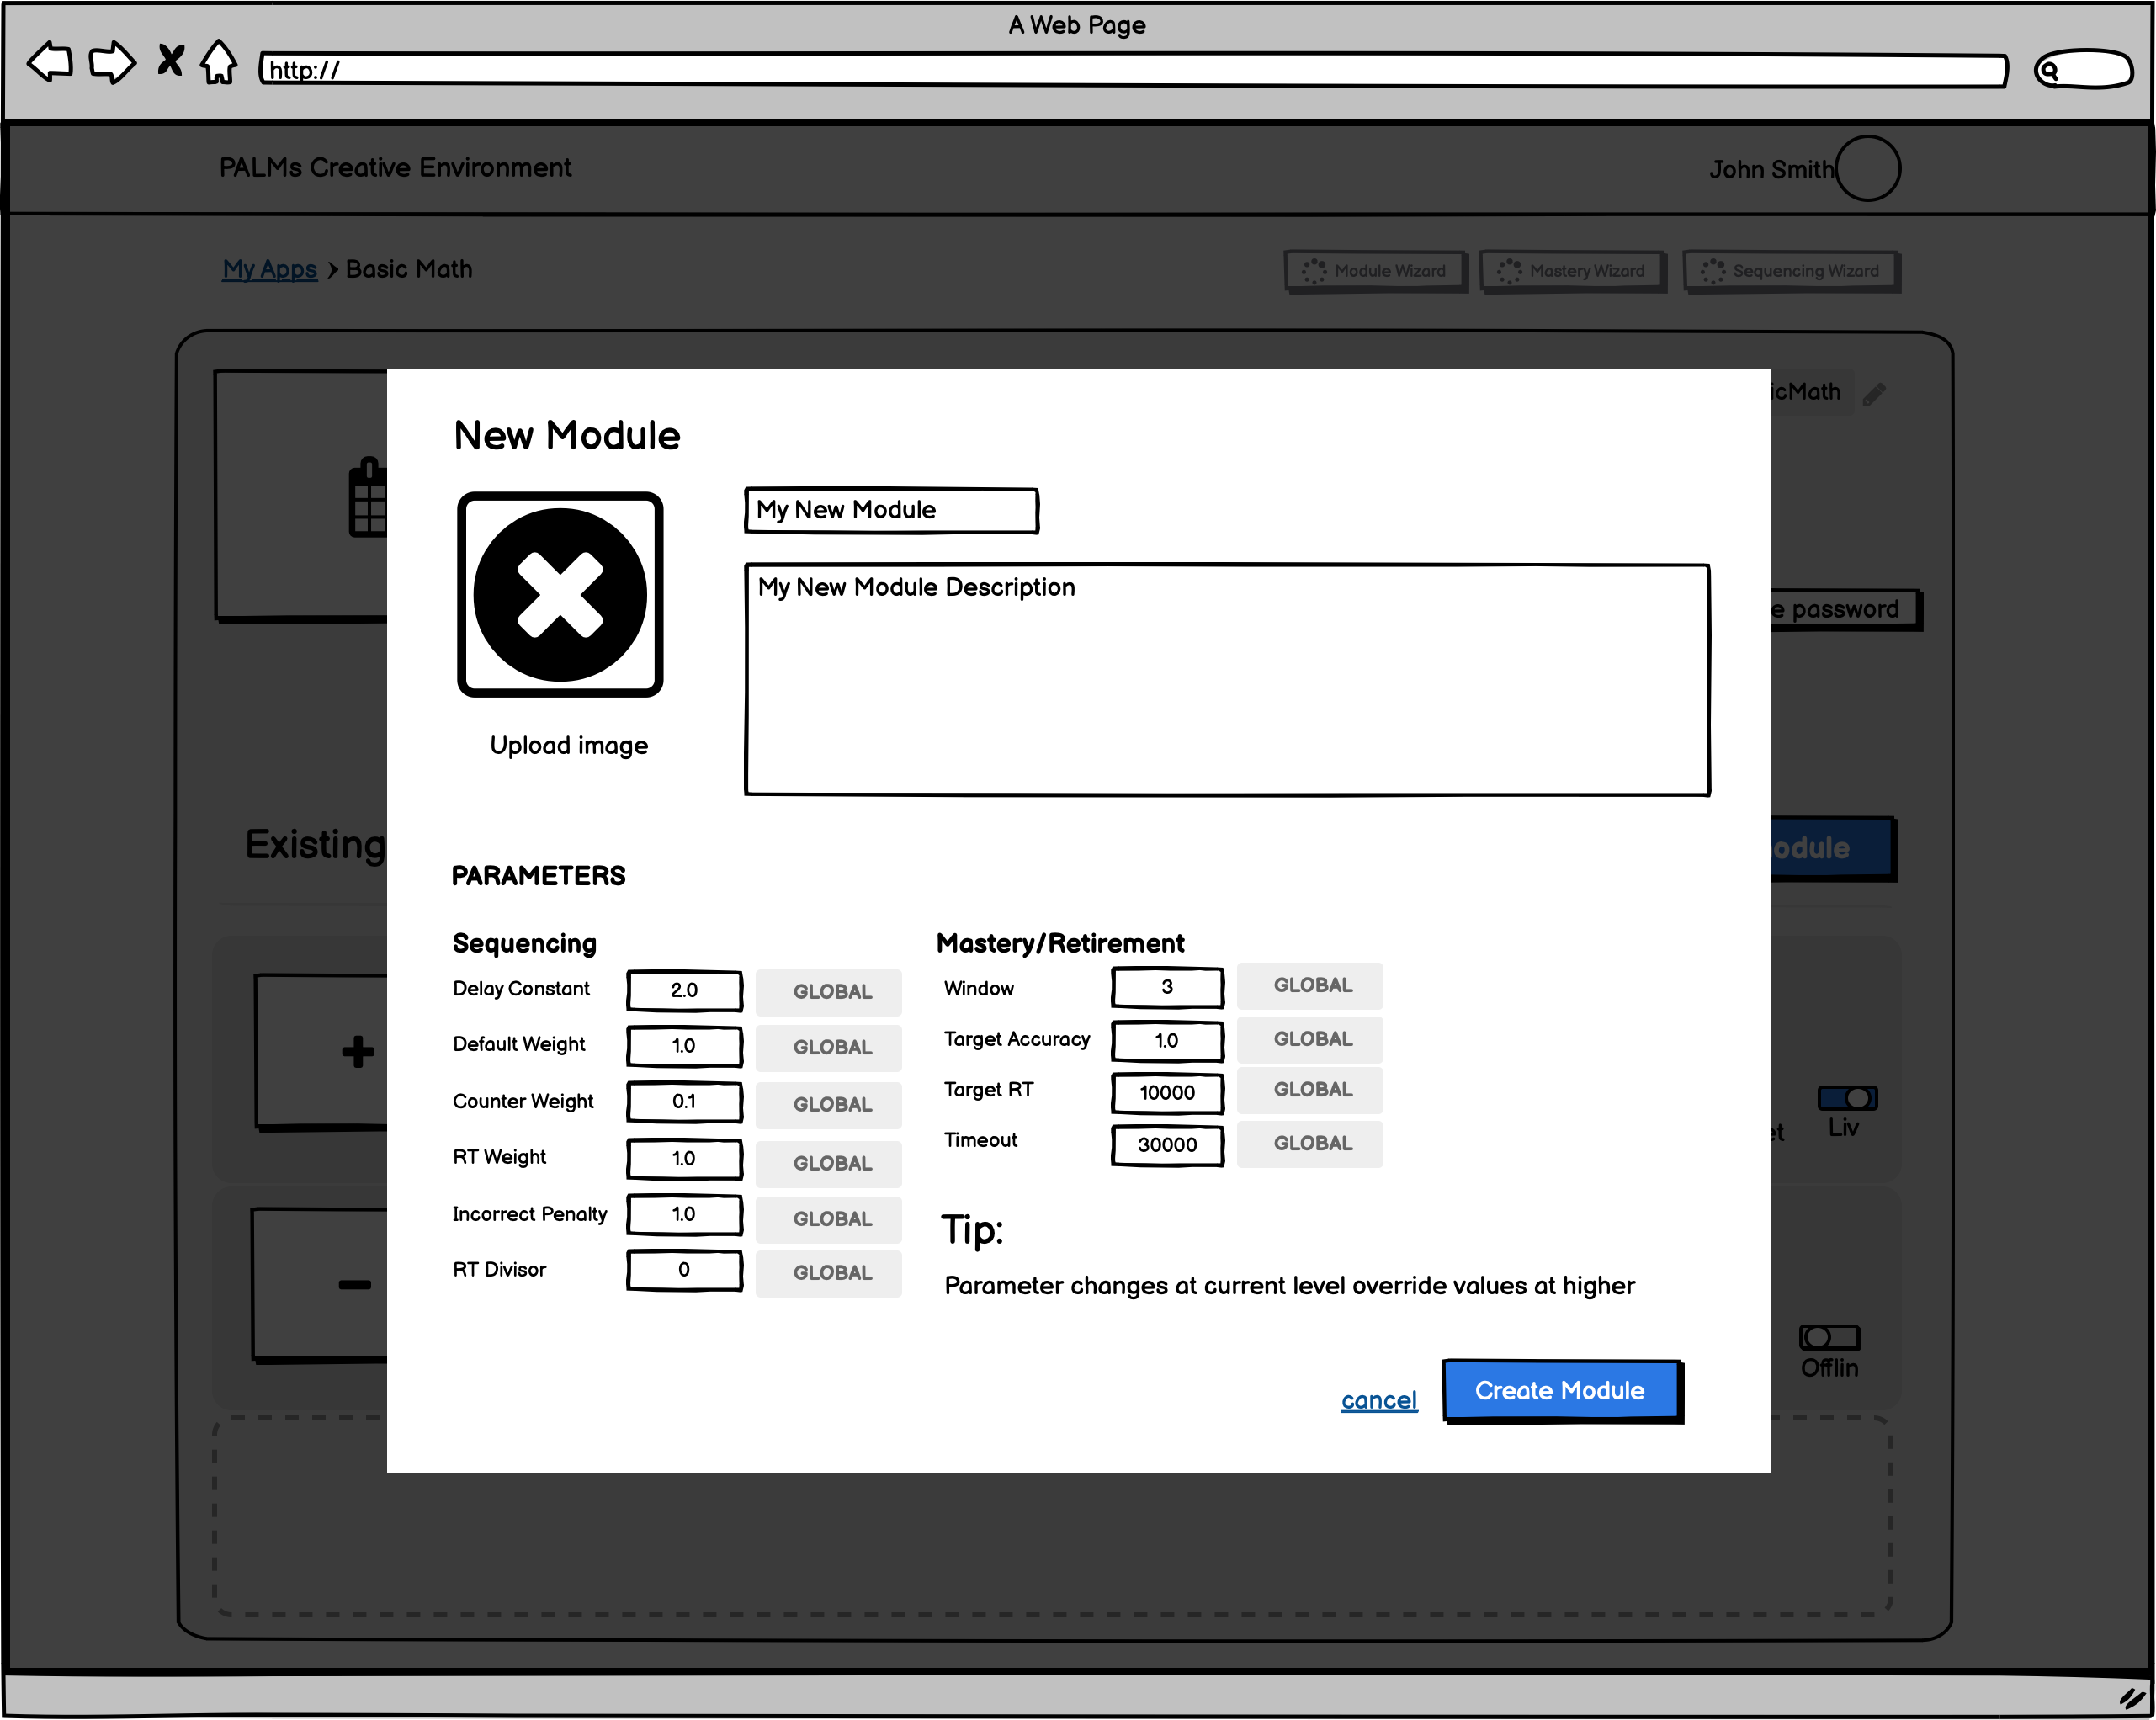Image resolution: width=2156 pixels, height=1720 pixels.
Task: Click the Mastery/Retirement section heading
Action: [x=1060, y=943]
